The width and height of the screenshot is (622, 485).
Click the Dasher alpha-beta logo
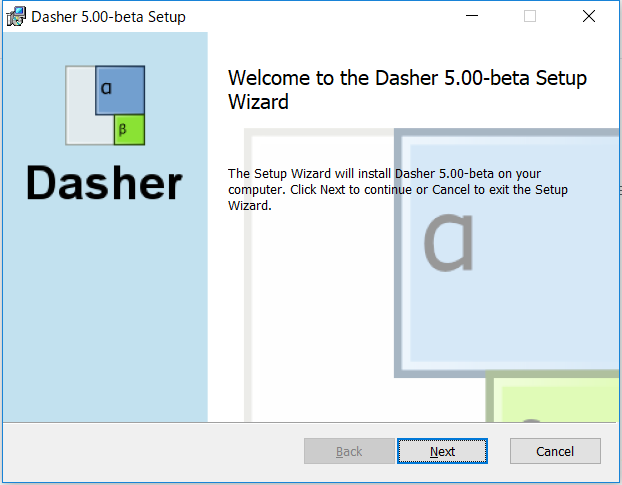click(x=105, y=105)
